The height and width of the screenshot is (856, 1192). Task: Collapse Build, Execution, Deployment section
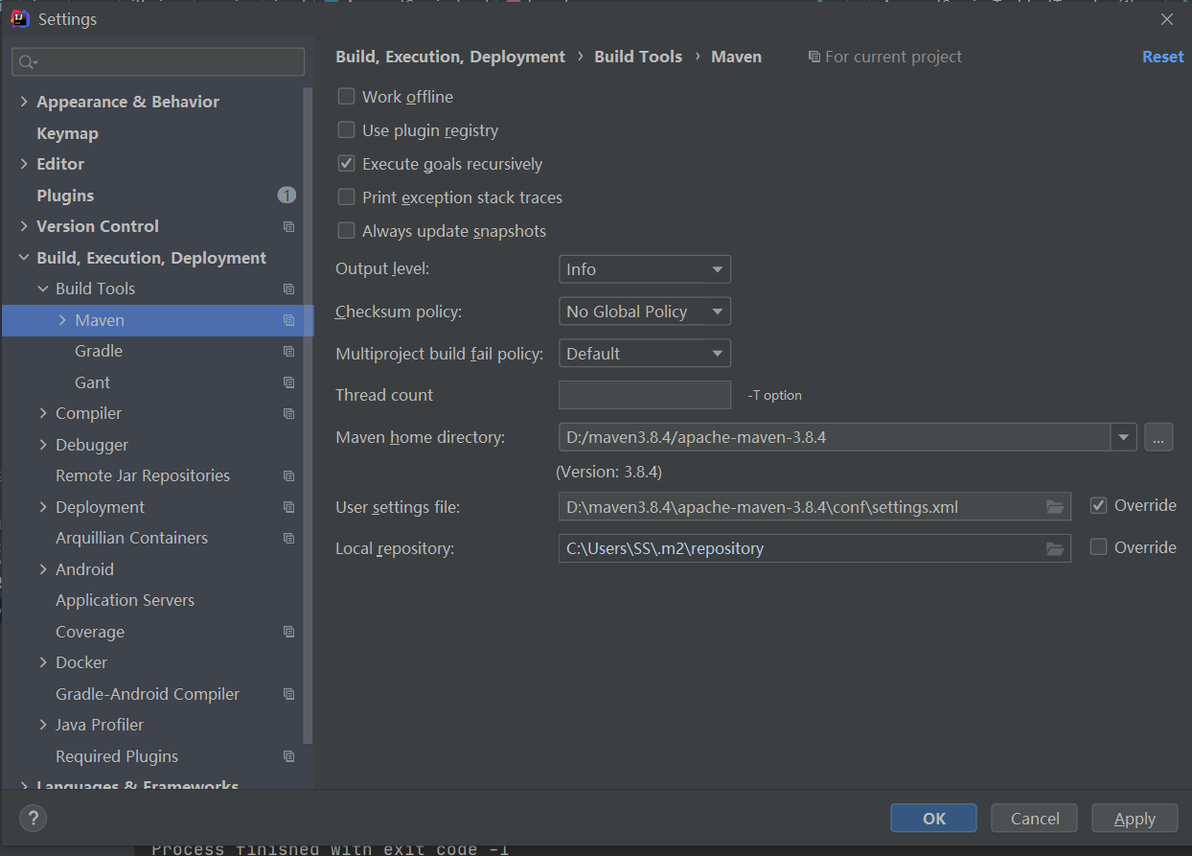[24, 258]
